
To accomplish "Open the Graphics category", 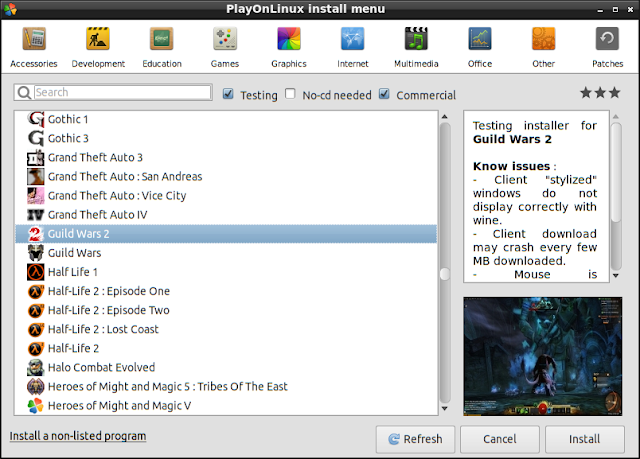I will [289, 47].
